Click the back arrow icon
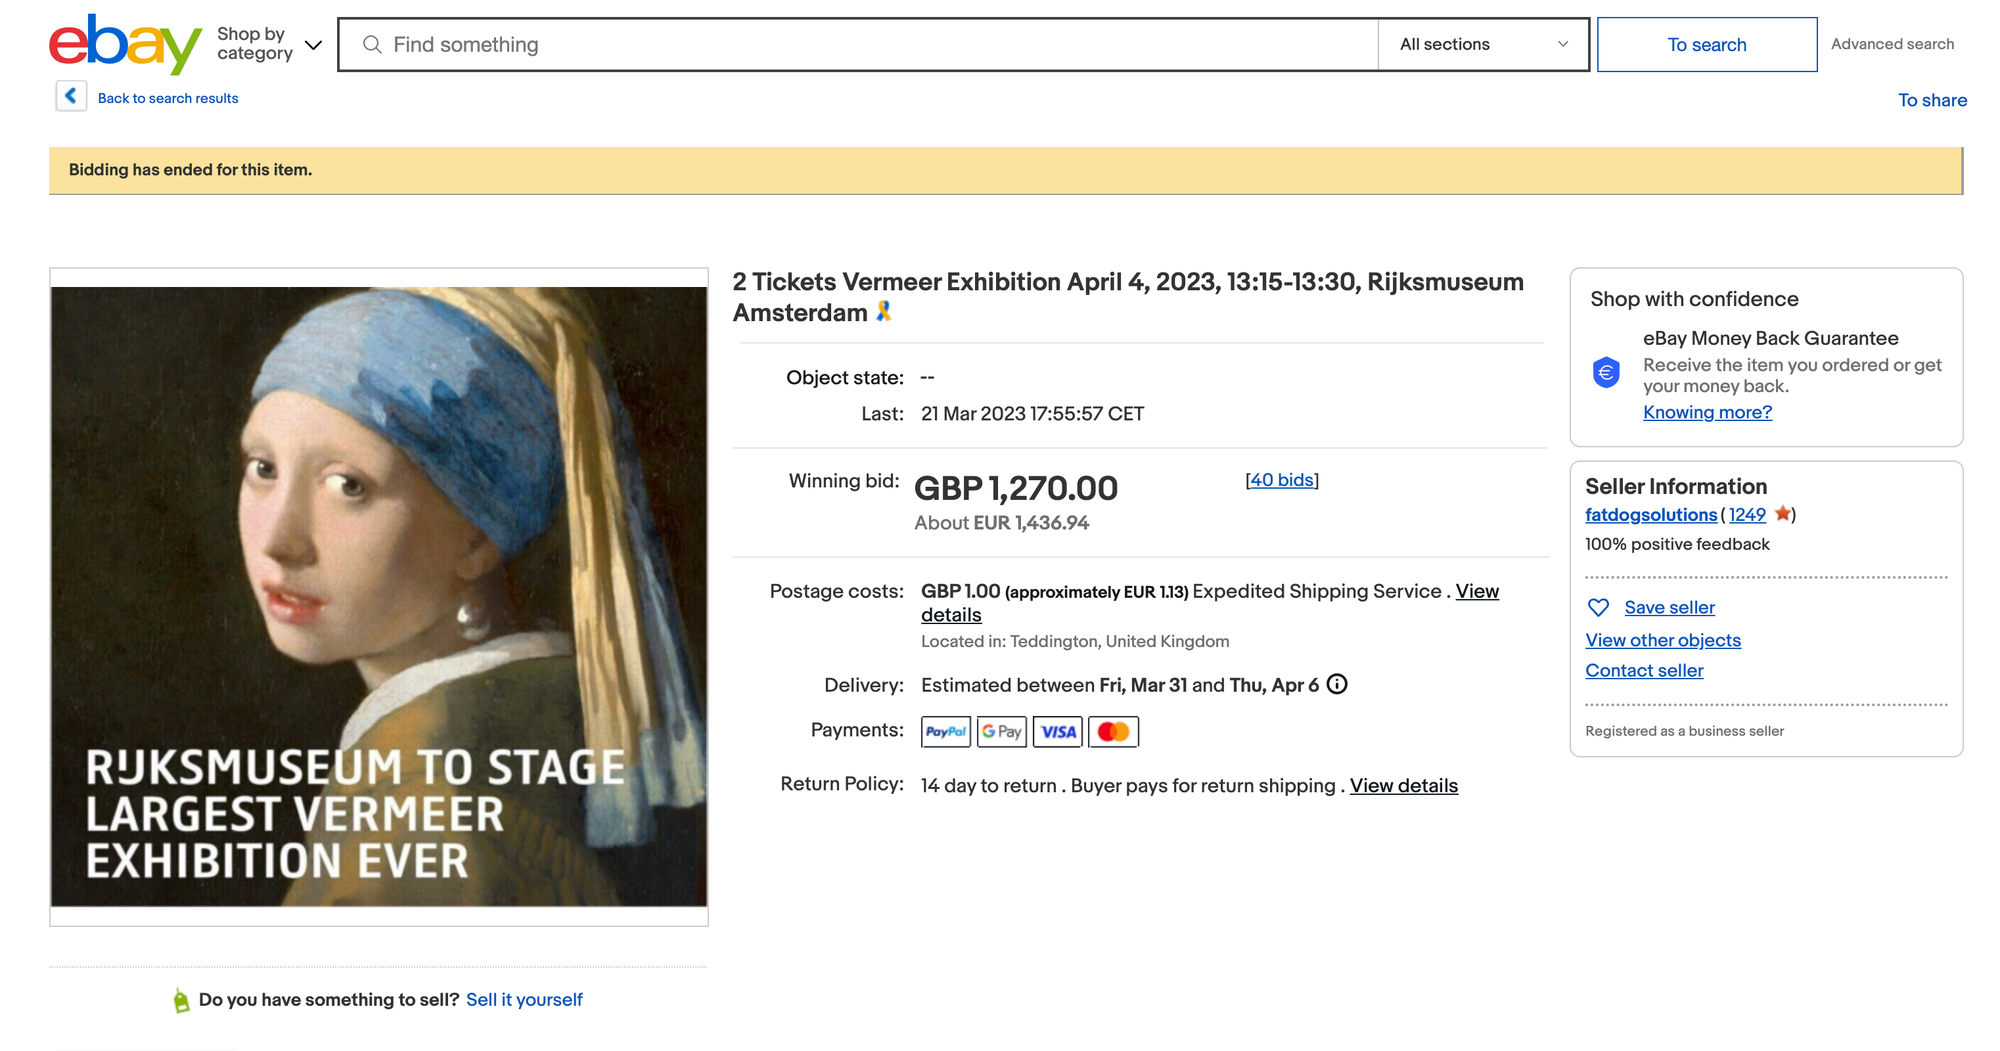Image resolution: width=2000 pixels, height=1051 pixels. 71,96
